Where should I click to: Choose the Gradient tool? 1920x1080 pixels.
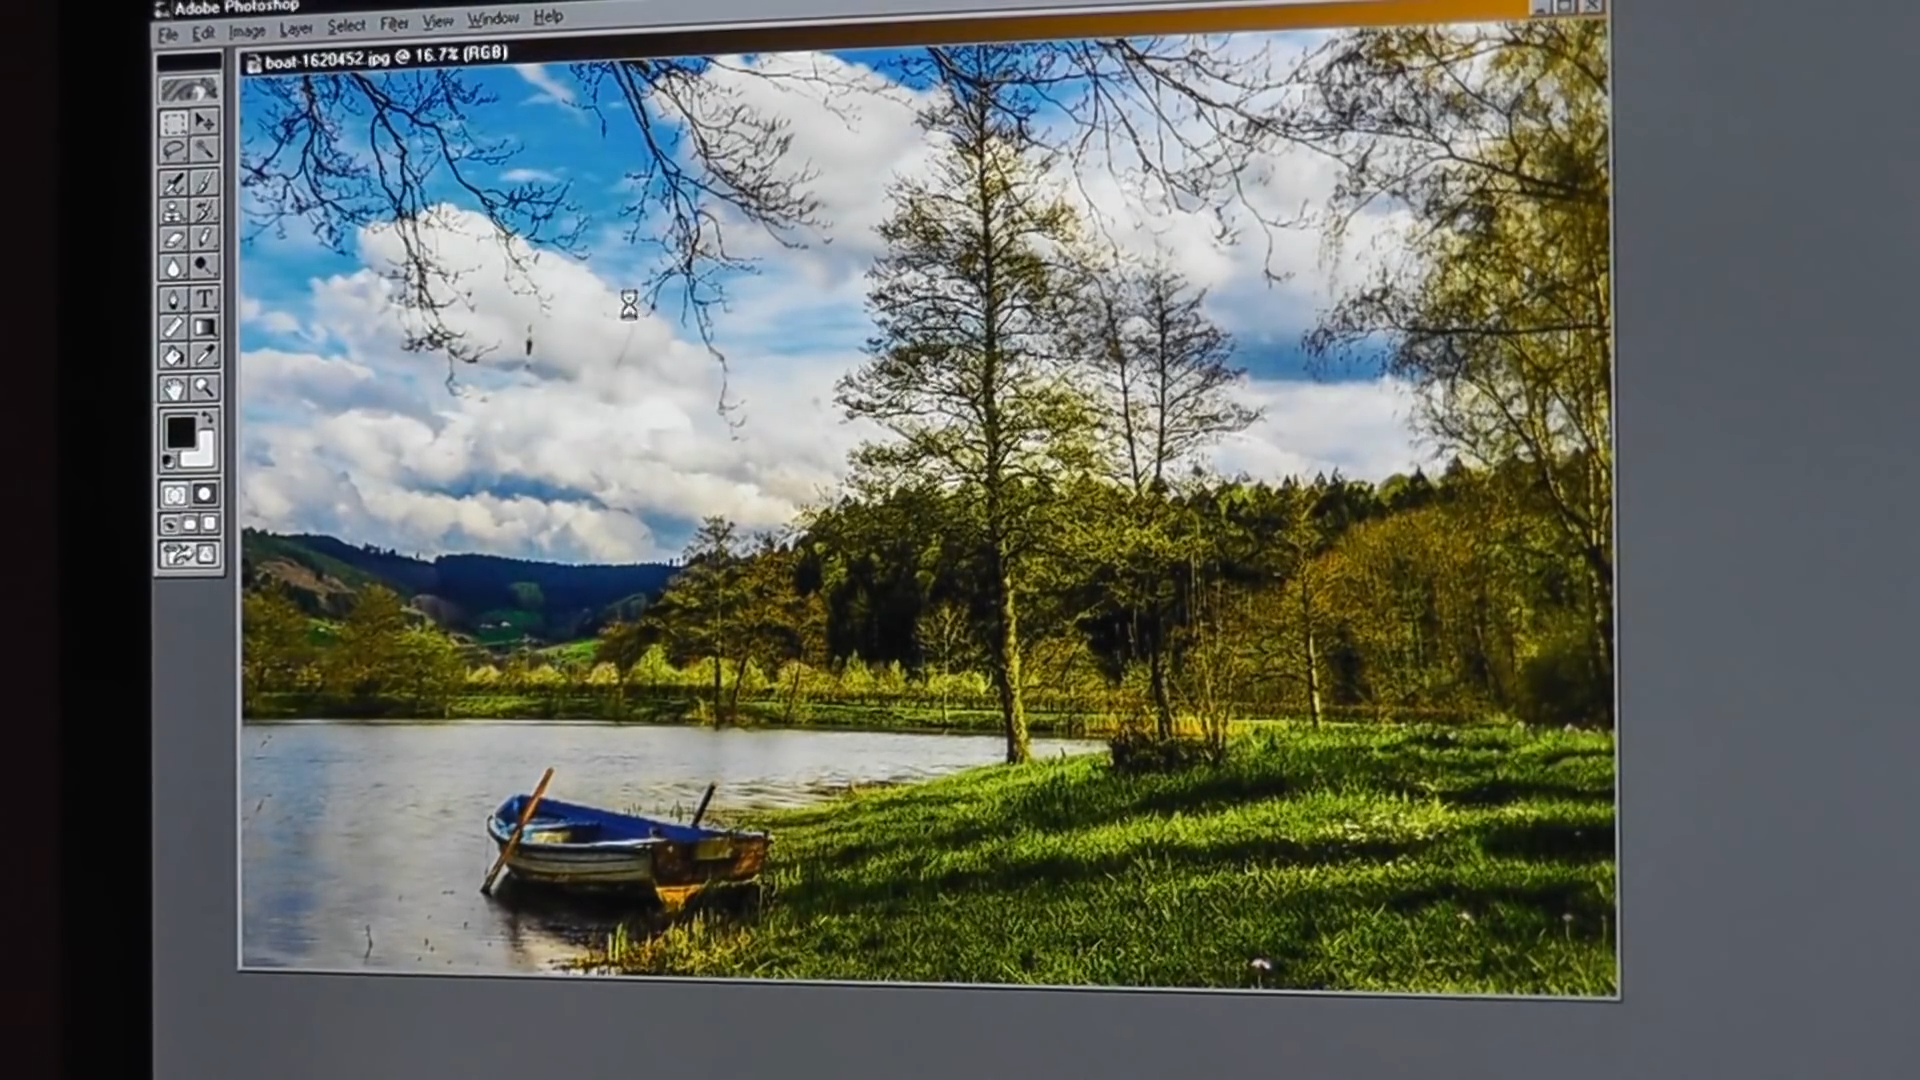click(x=204, y=327)
